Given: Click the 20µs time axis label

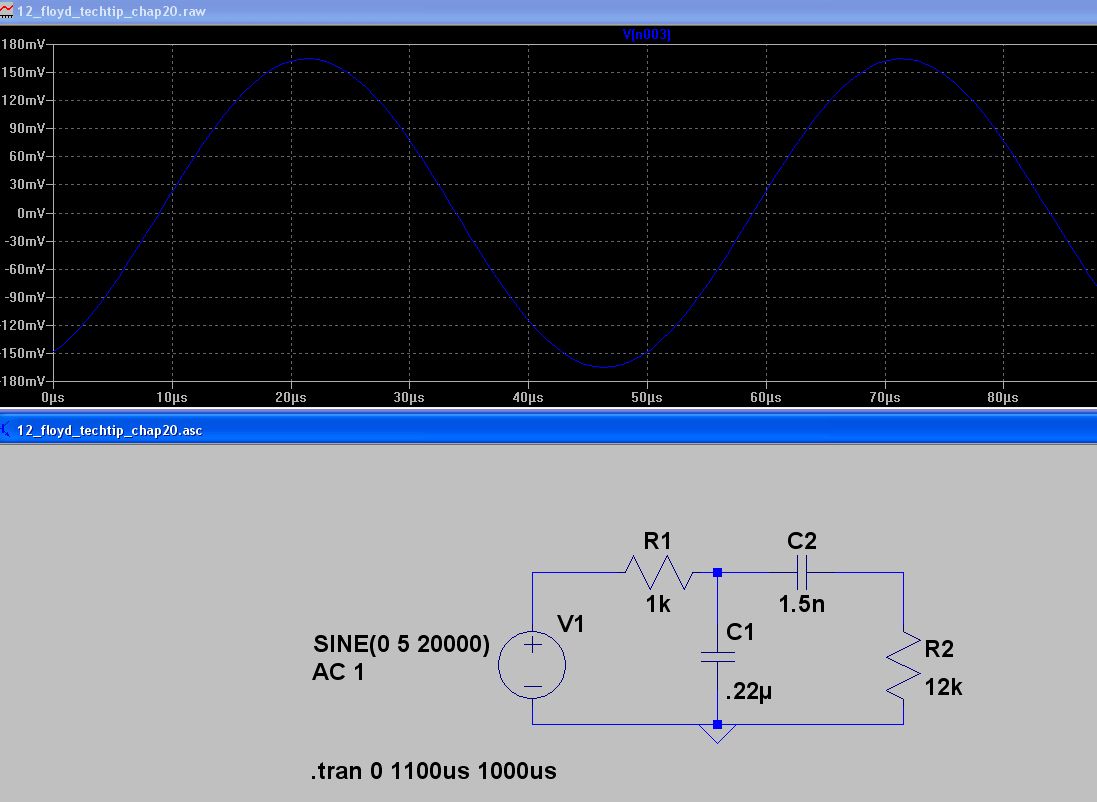Looking at the screenshot, I should click(290, 398).
